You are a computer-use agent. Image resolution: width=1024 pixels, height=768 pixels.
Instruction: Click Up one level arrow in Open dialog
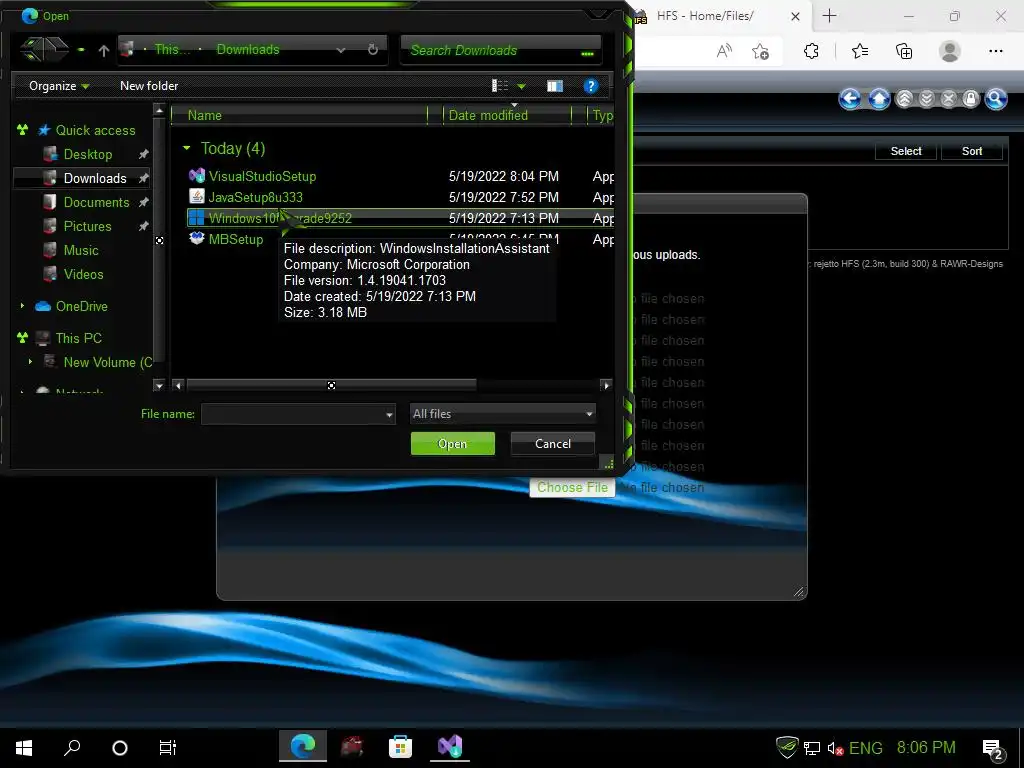(103, 50)
